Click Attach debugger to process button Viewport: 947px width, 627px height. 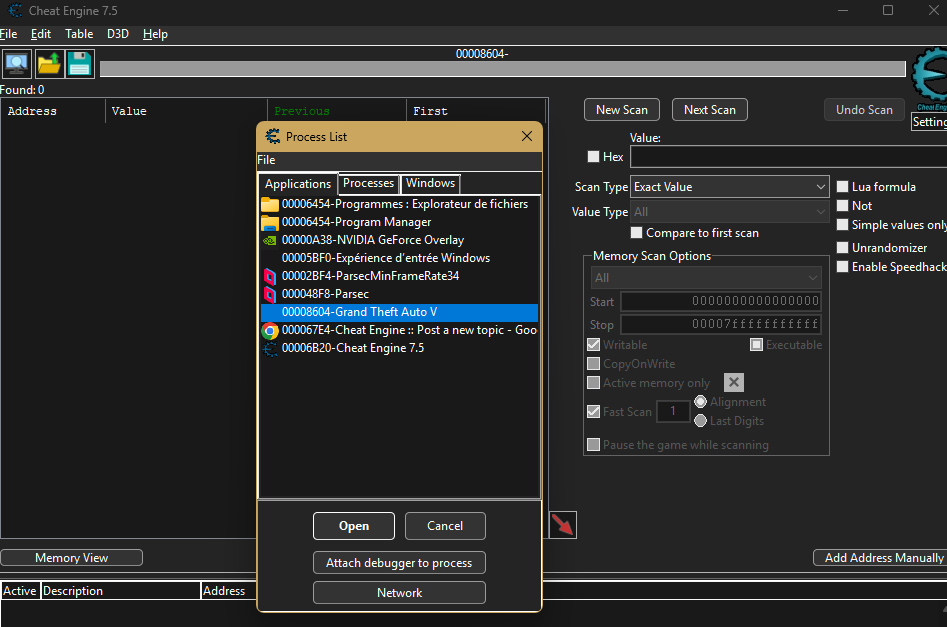coord(399,563)
